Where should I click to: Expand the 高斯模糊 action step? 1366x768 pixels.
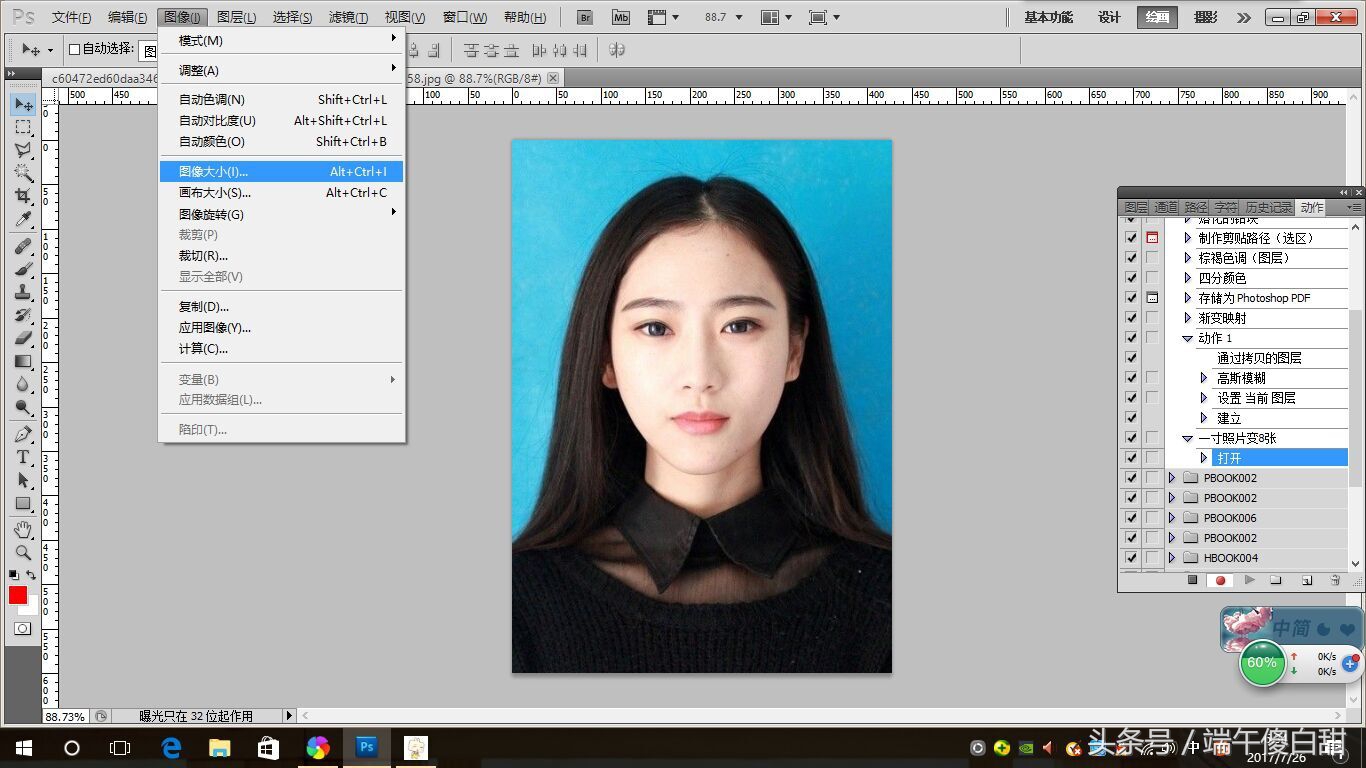tap(1204, 378)
